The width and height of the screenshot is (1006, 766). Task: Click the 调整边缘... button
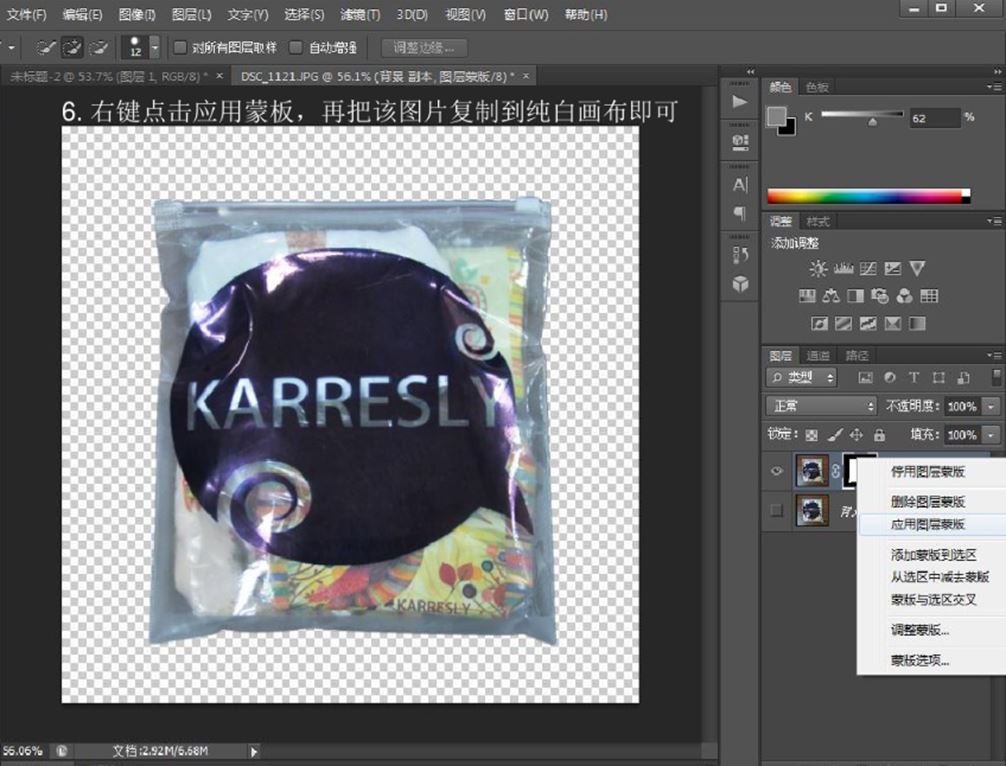[424, 47]
